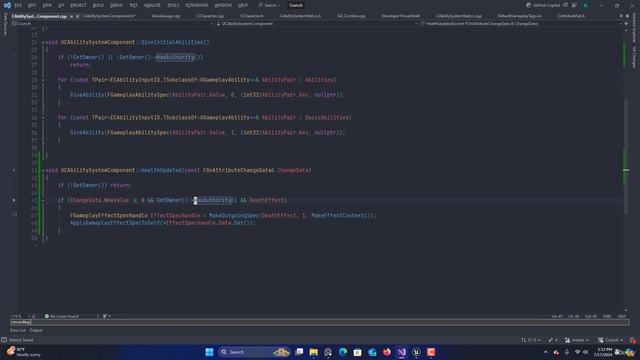Image resolution: width=640 pixels, height=360 pixels.
Task: Open the Analyze menu
Action: 152,5
